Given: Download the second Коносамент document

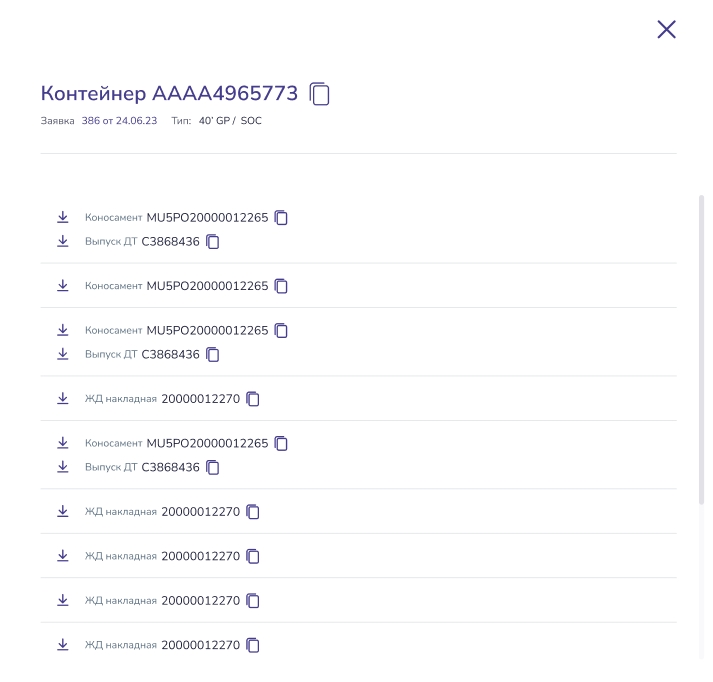Looking at the screenshot, I should coord(63,286).
